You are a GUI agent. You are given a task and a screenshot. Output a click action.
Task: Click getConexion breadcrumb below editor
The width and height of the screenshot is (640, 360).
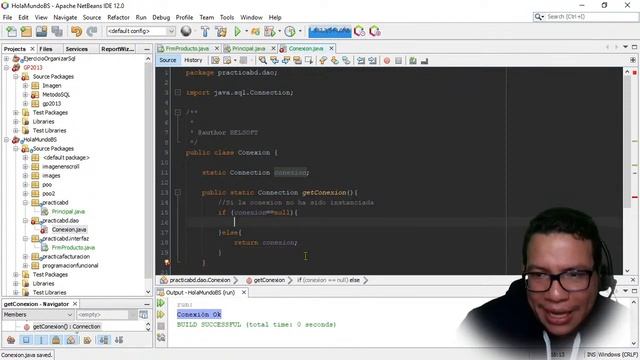(x=269, y=280)
